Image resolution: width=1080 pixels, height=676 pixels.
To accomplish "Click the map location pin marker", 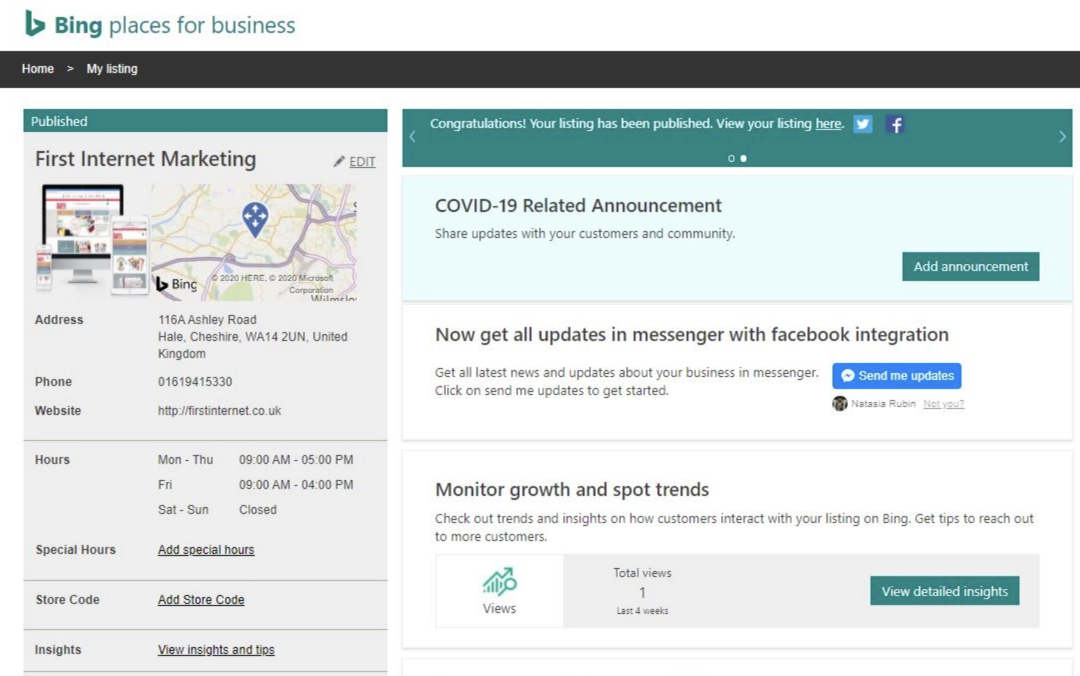I will [x=255, y=220].
